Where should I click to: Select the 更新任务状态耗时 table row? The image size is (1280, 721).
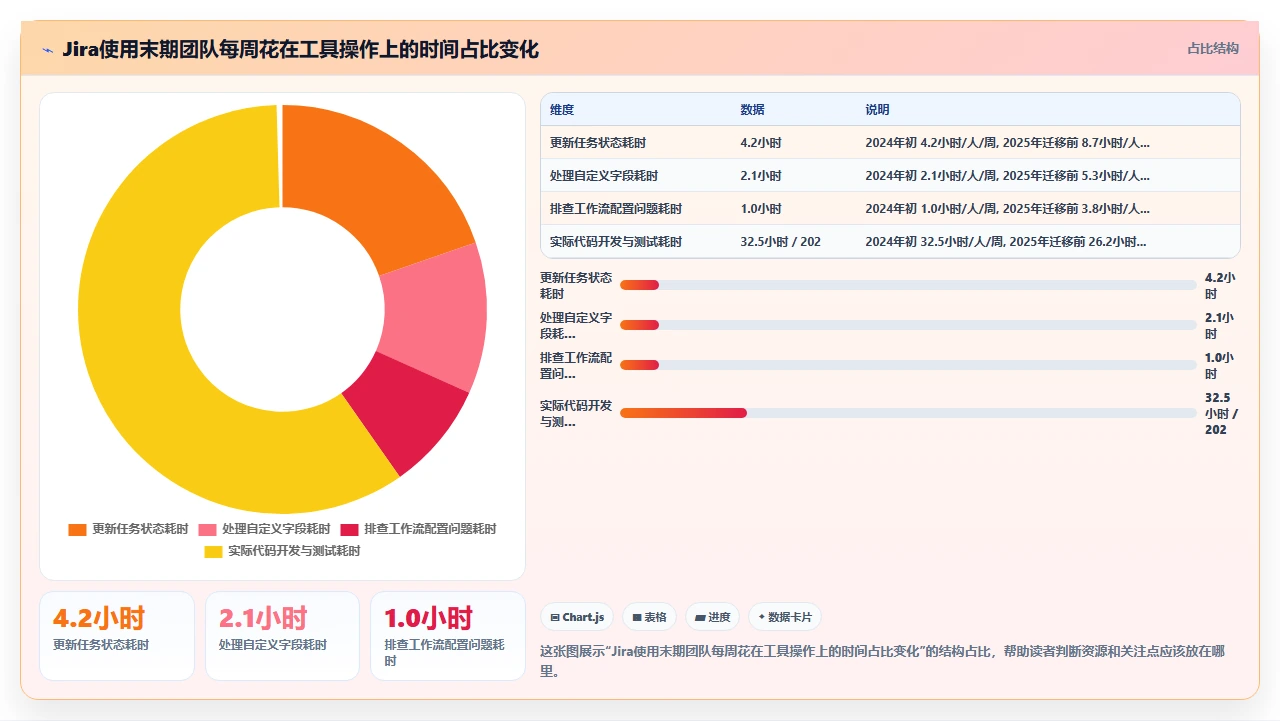tap(890, 143)
